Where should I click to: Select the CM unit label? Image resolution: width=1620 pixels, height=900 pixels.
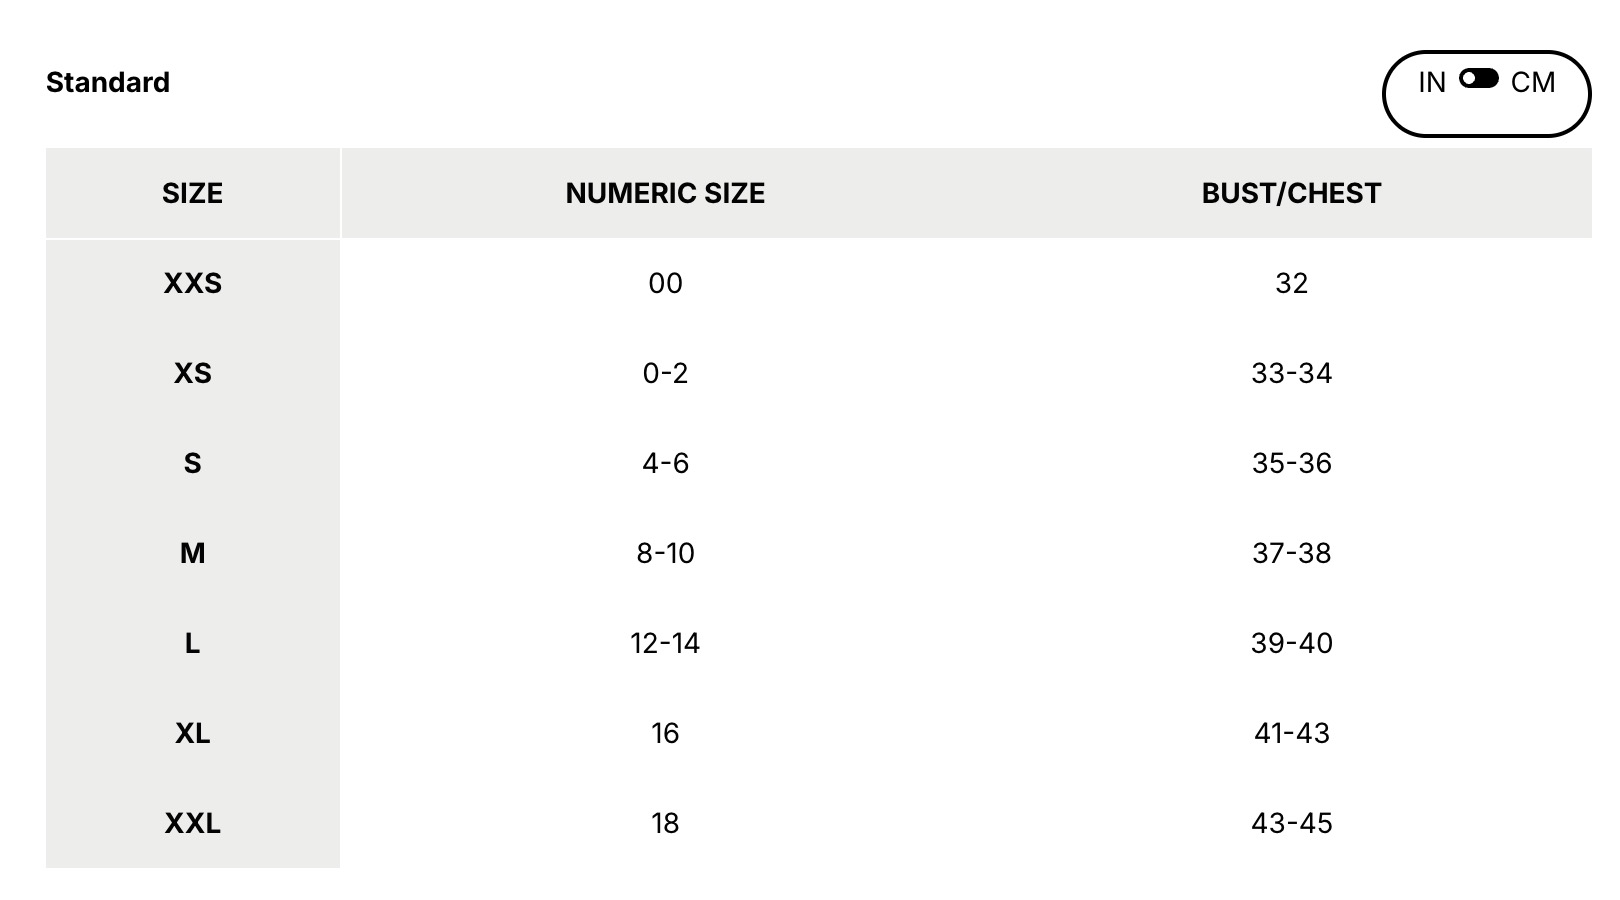[1533, 83]
